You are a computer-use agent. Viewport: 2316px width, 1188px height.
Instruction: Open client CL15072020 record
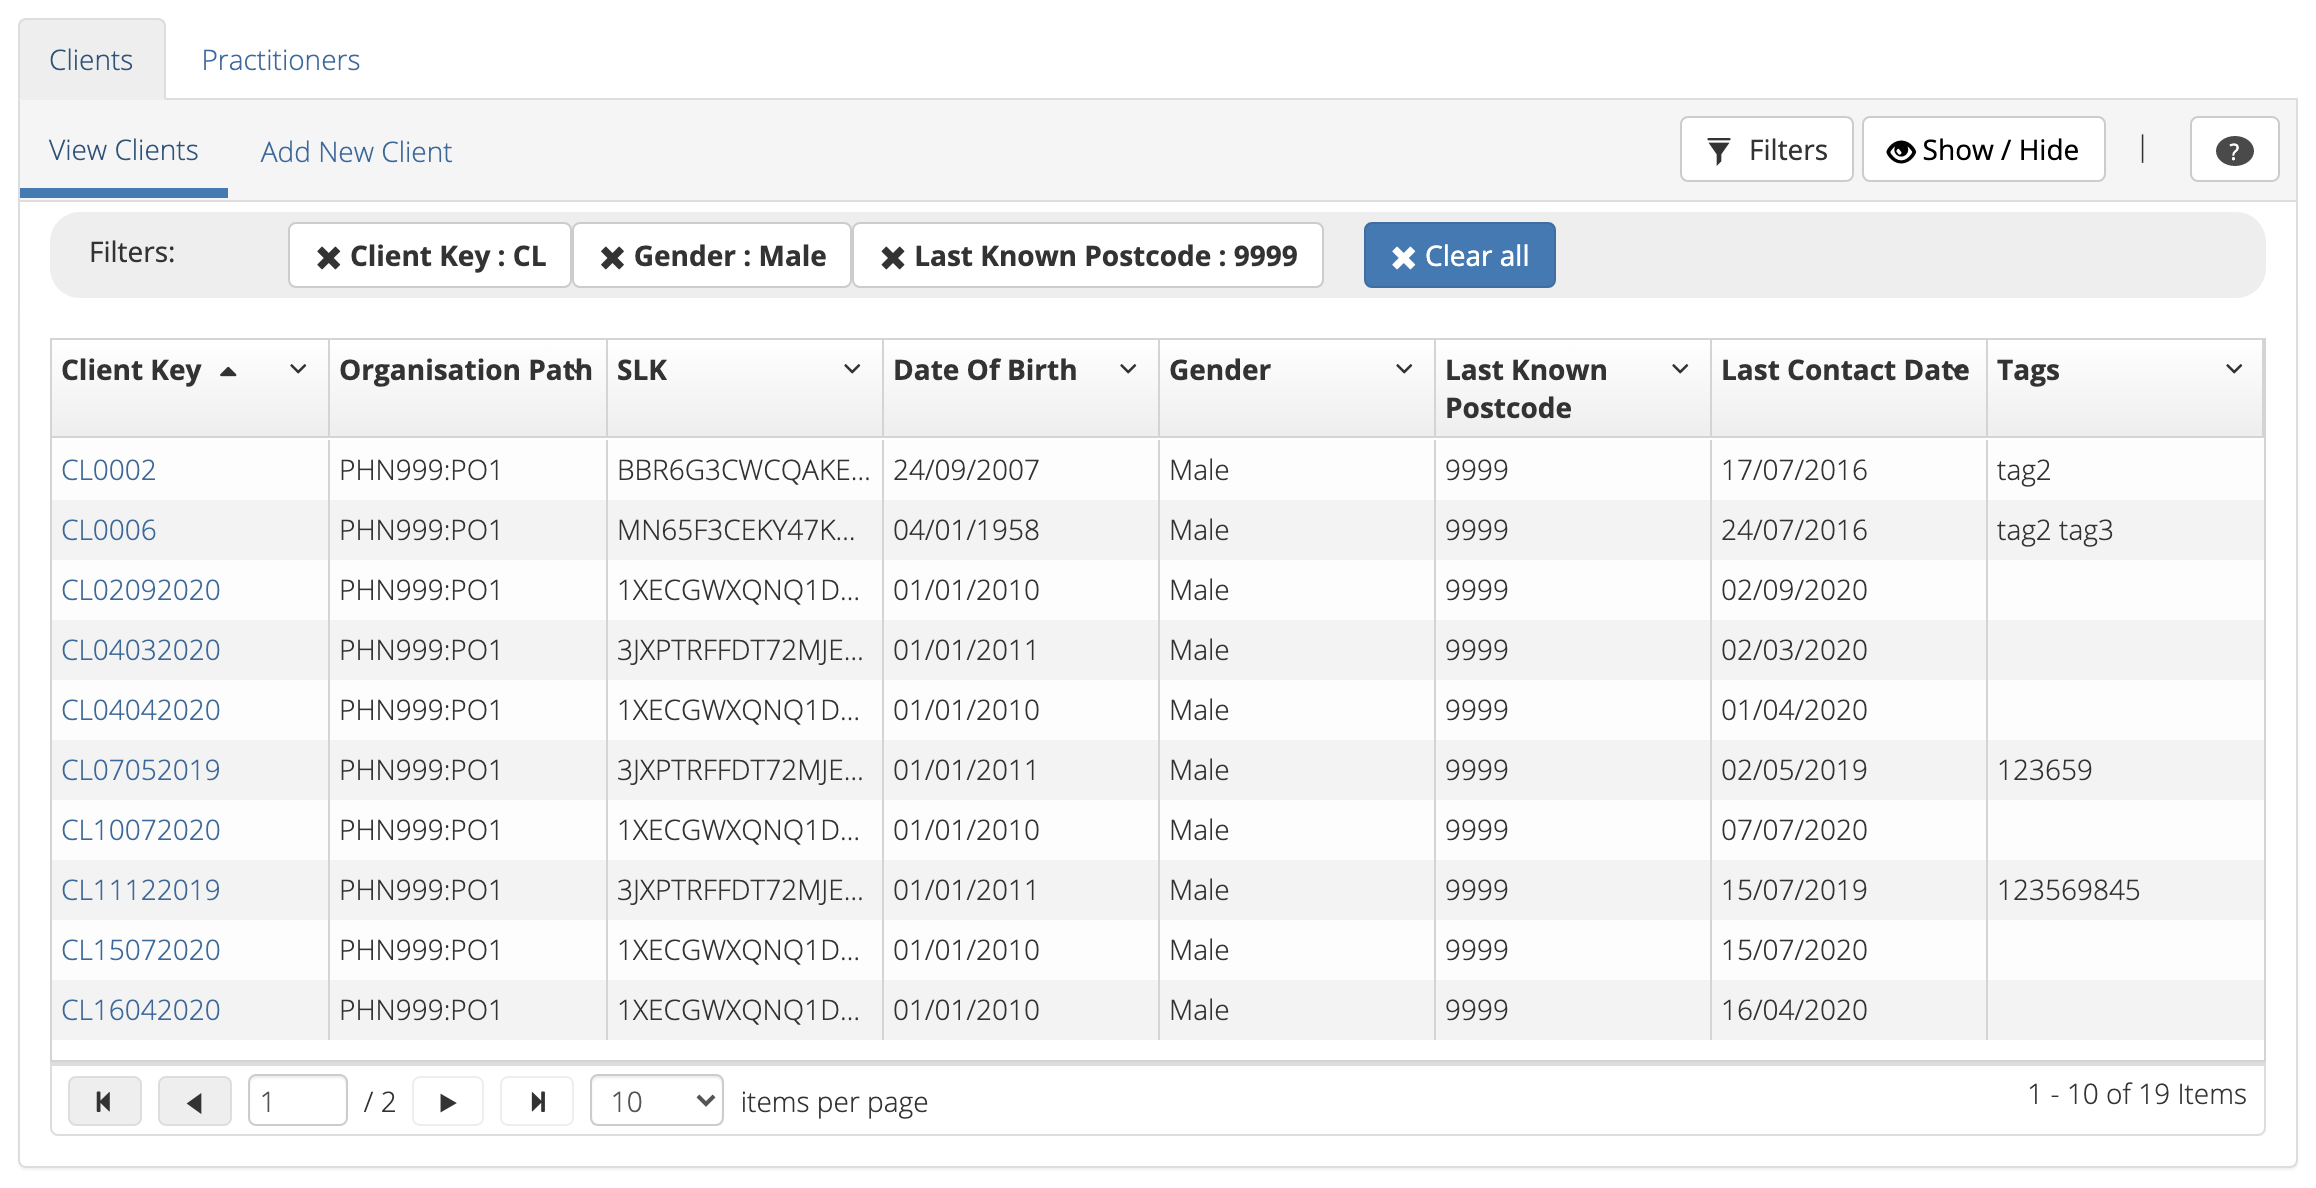click(141, 950)
